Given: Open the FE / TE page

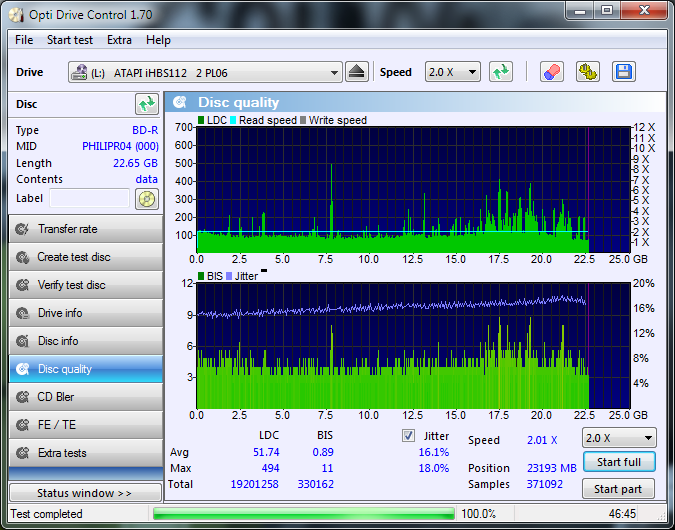Looking at the screenshot, I should [86, 425].
